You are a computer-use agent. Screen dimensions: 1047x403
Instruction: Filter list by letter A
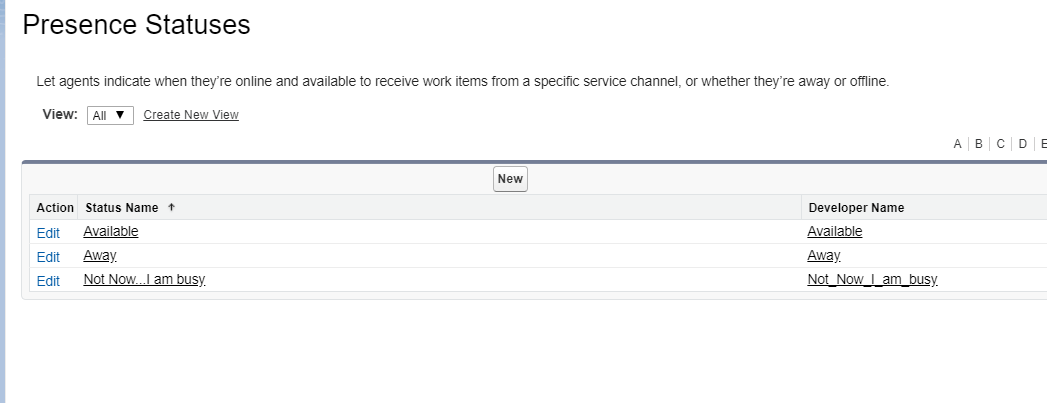[x=957, y=144]
